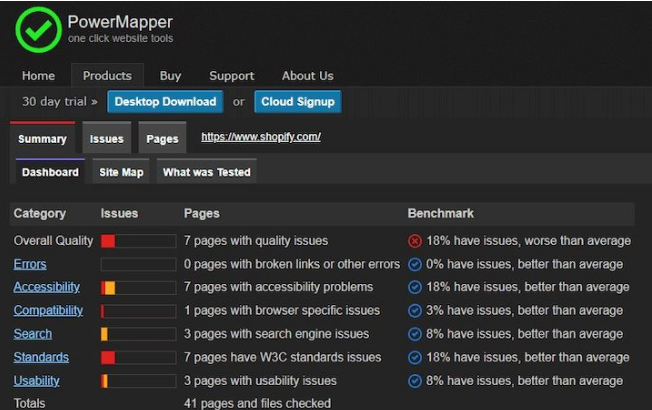Click the Pages column header

[202, 213]
